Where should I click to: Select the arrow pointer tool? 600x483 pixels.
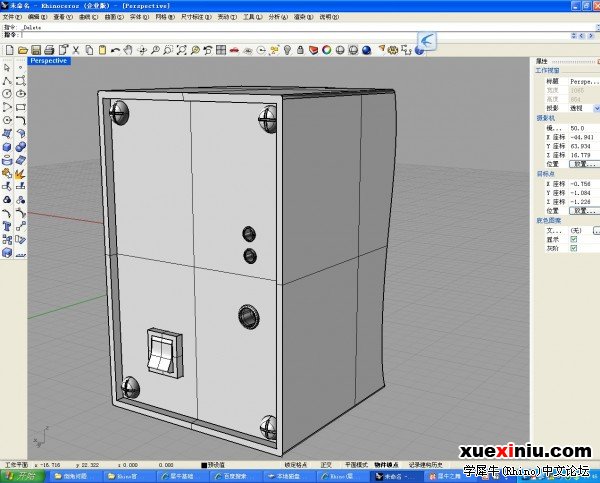click(7, 68)
